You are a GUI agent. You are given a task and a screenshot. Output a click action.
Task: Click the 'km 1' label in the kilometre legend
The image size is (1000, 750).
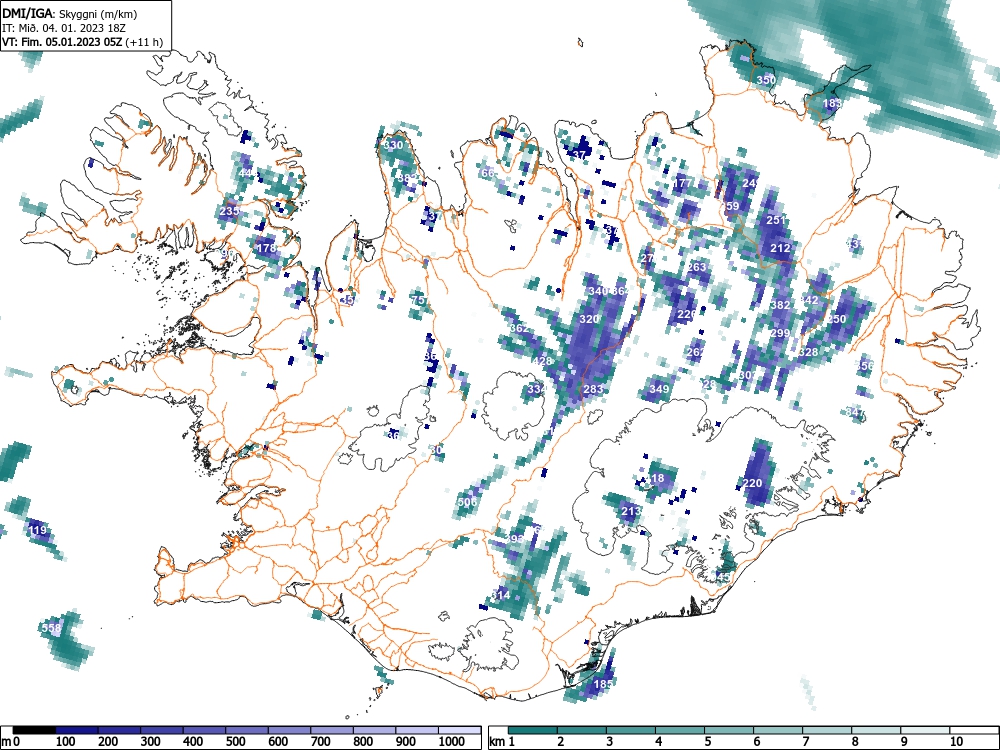click(502, 742)
